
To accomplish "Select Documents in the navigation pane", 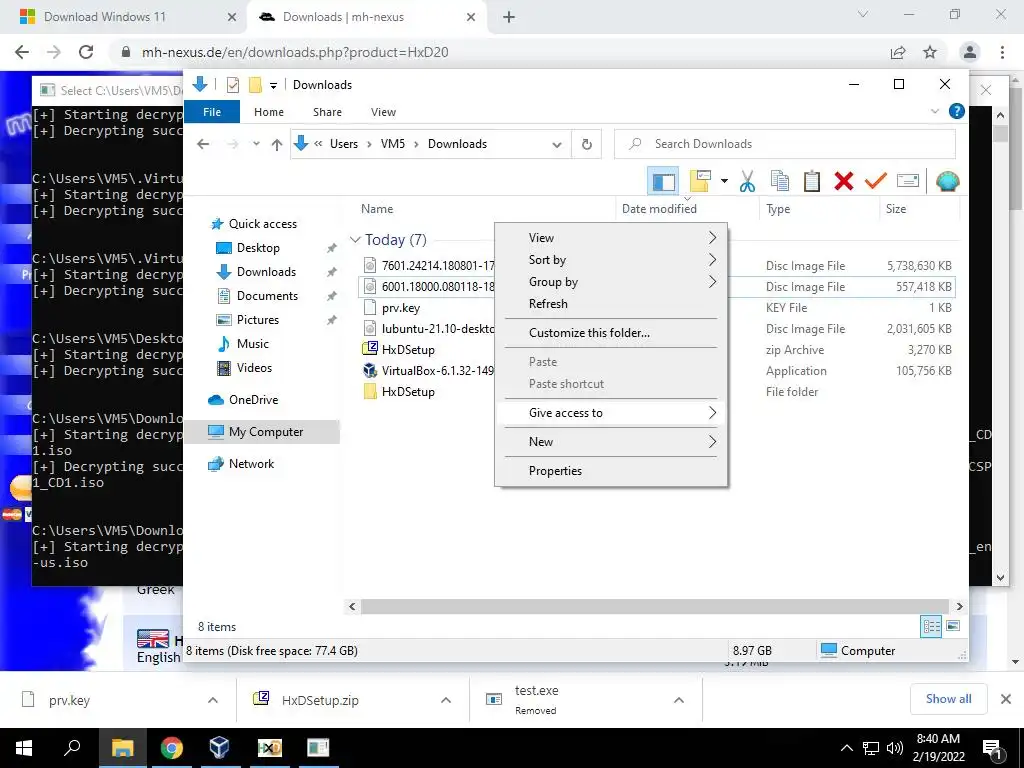I will click(x=267, y=296).
